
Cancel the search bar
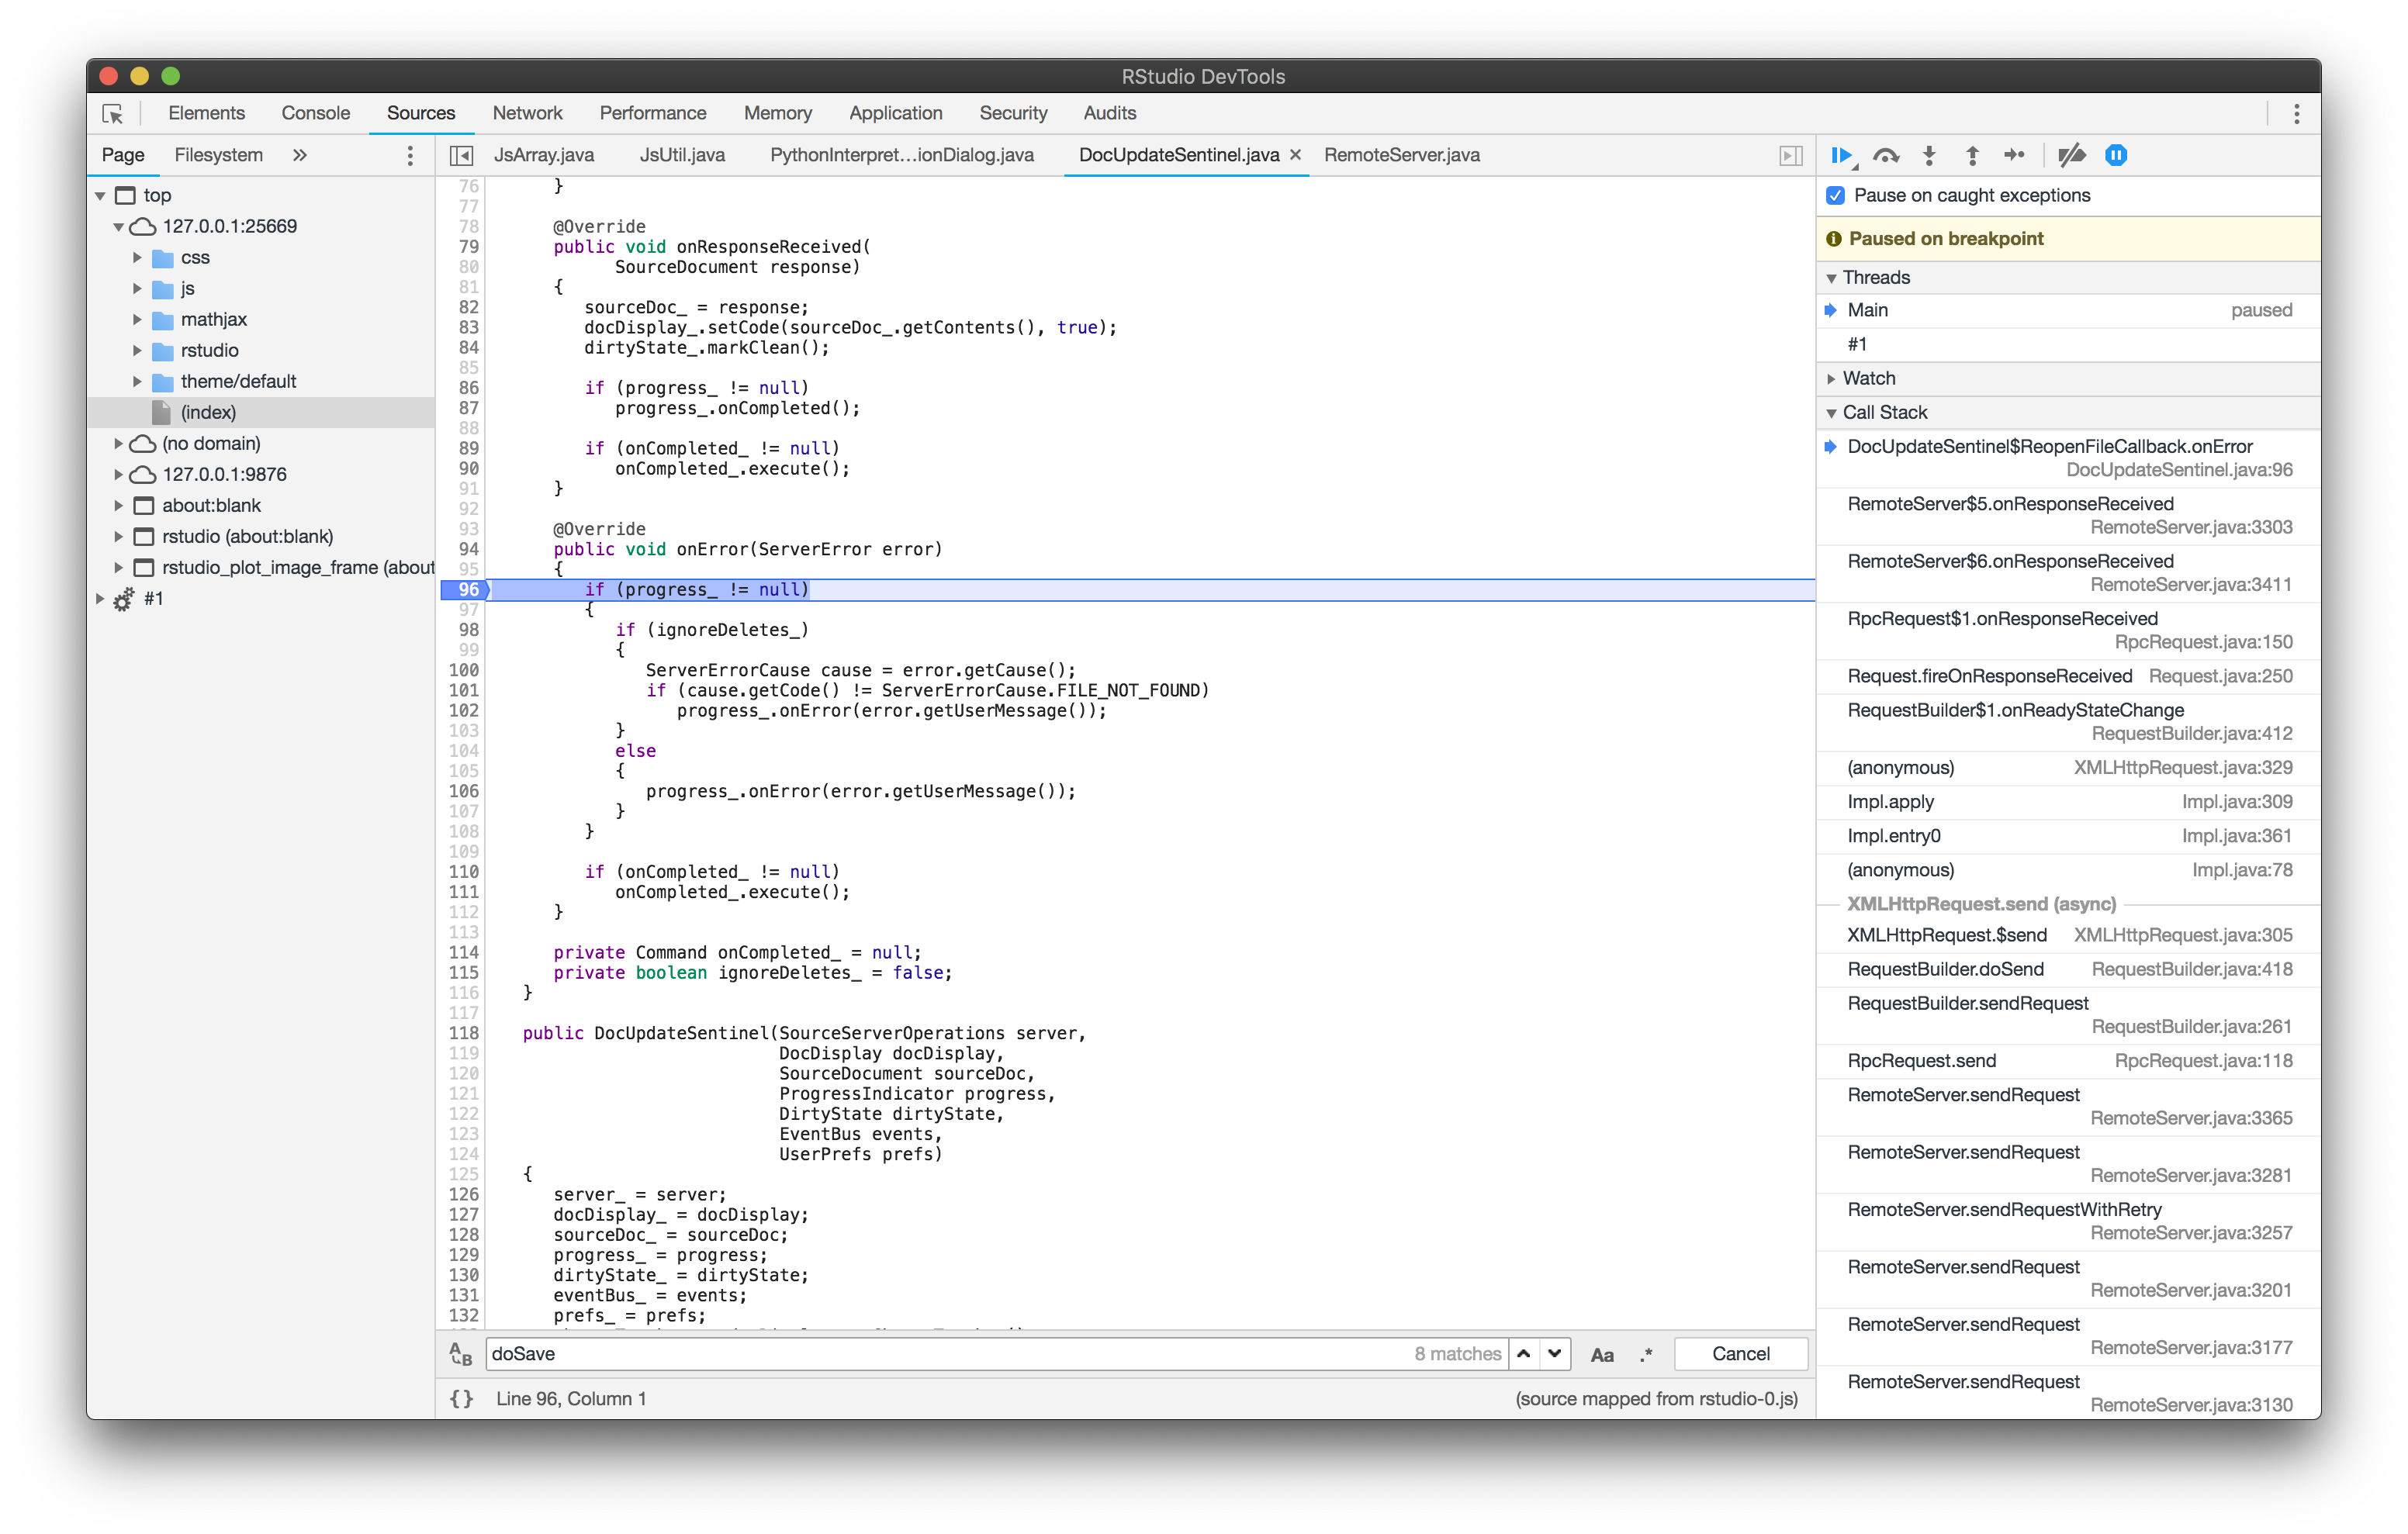tap(1740, 1353)
